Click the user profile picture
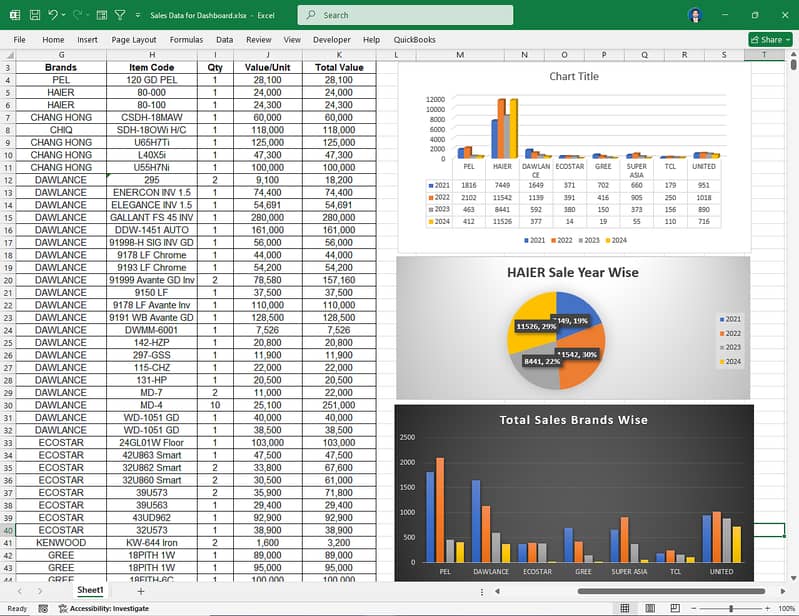The width and height of the screenshot is (799, 616). [x=695, y=15]
